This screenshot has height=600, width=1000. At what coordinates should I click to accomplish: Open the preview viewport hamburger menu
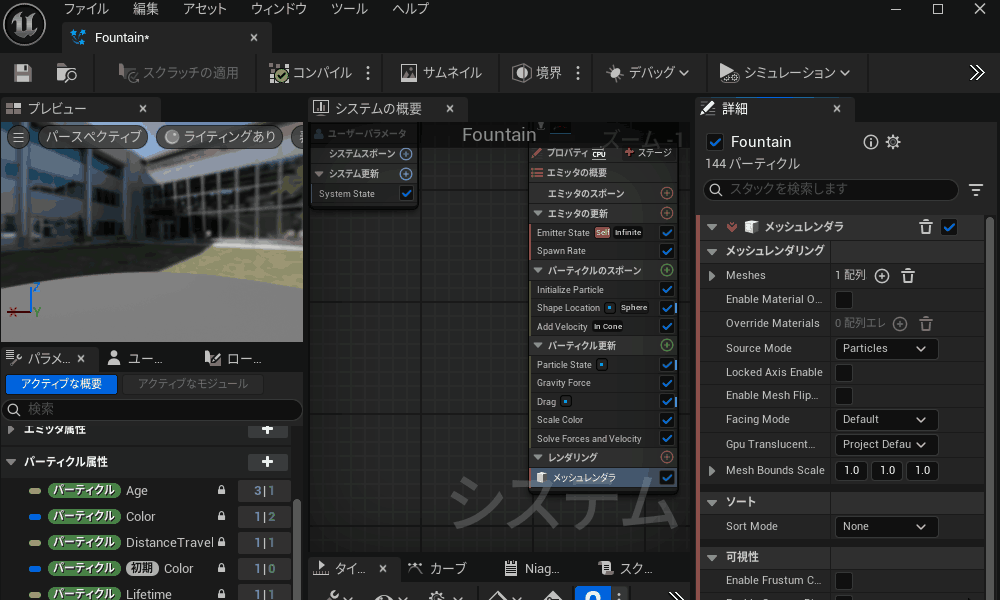19,137
